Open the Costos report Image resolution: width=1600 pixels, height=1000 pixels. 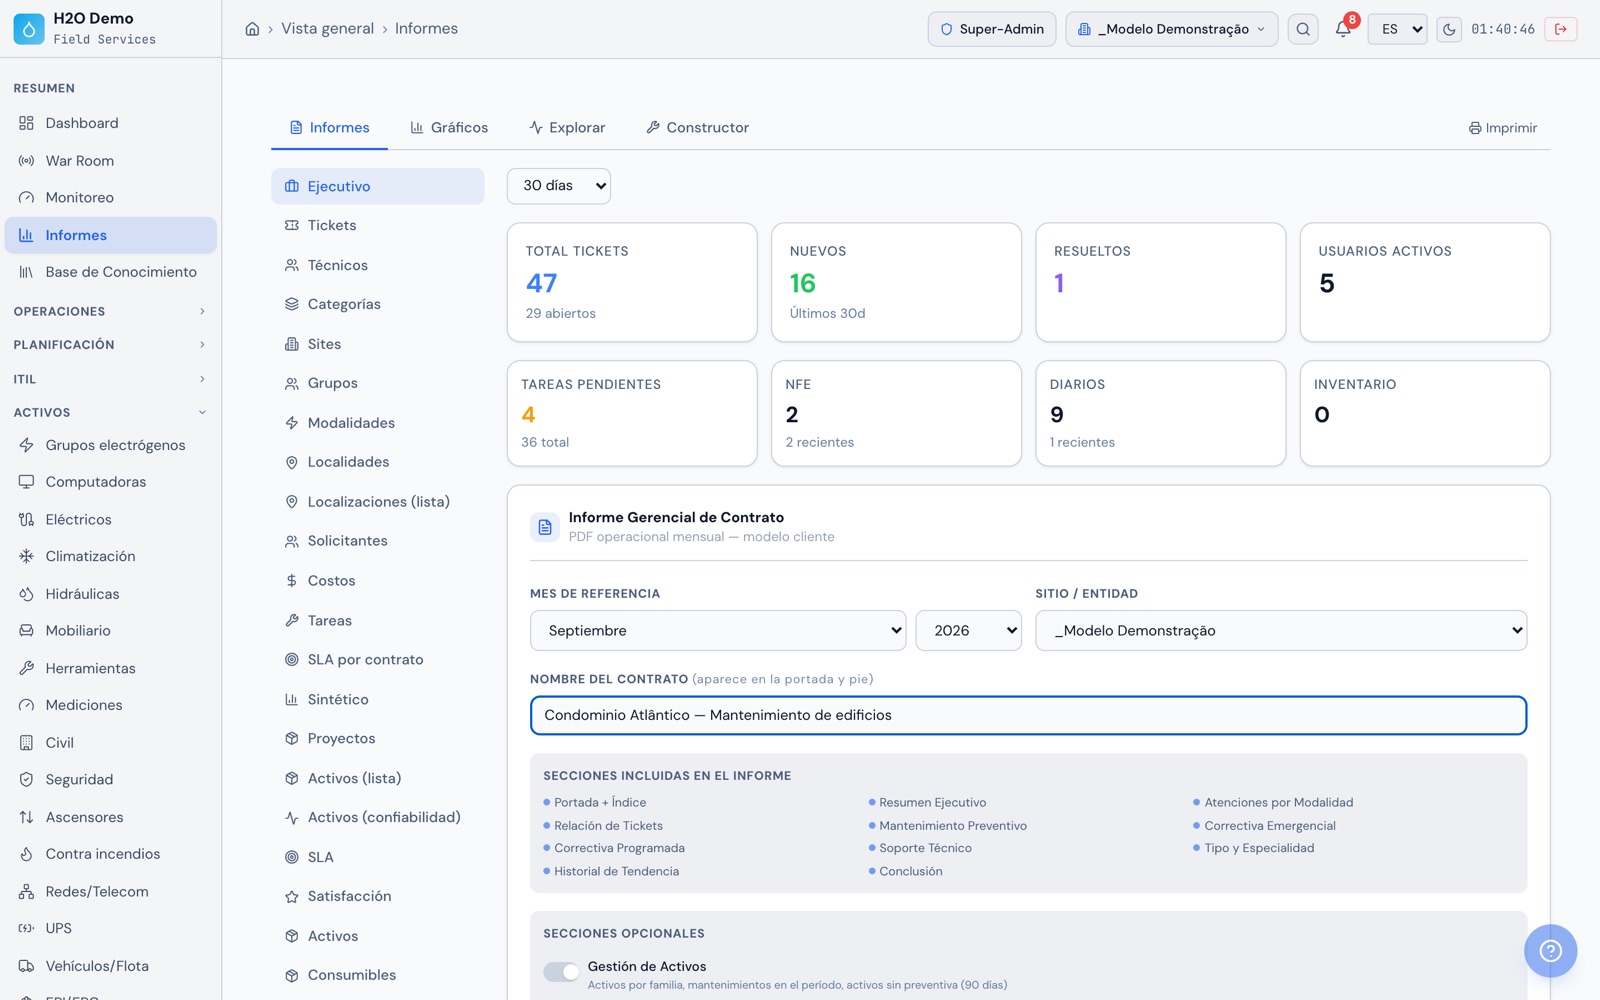pyautogui.click(x=378, y=581)
